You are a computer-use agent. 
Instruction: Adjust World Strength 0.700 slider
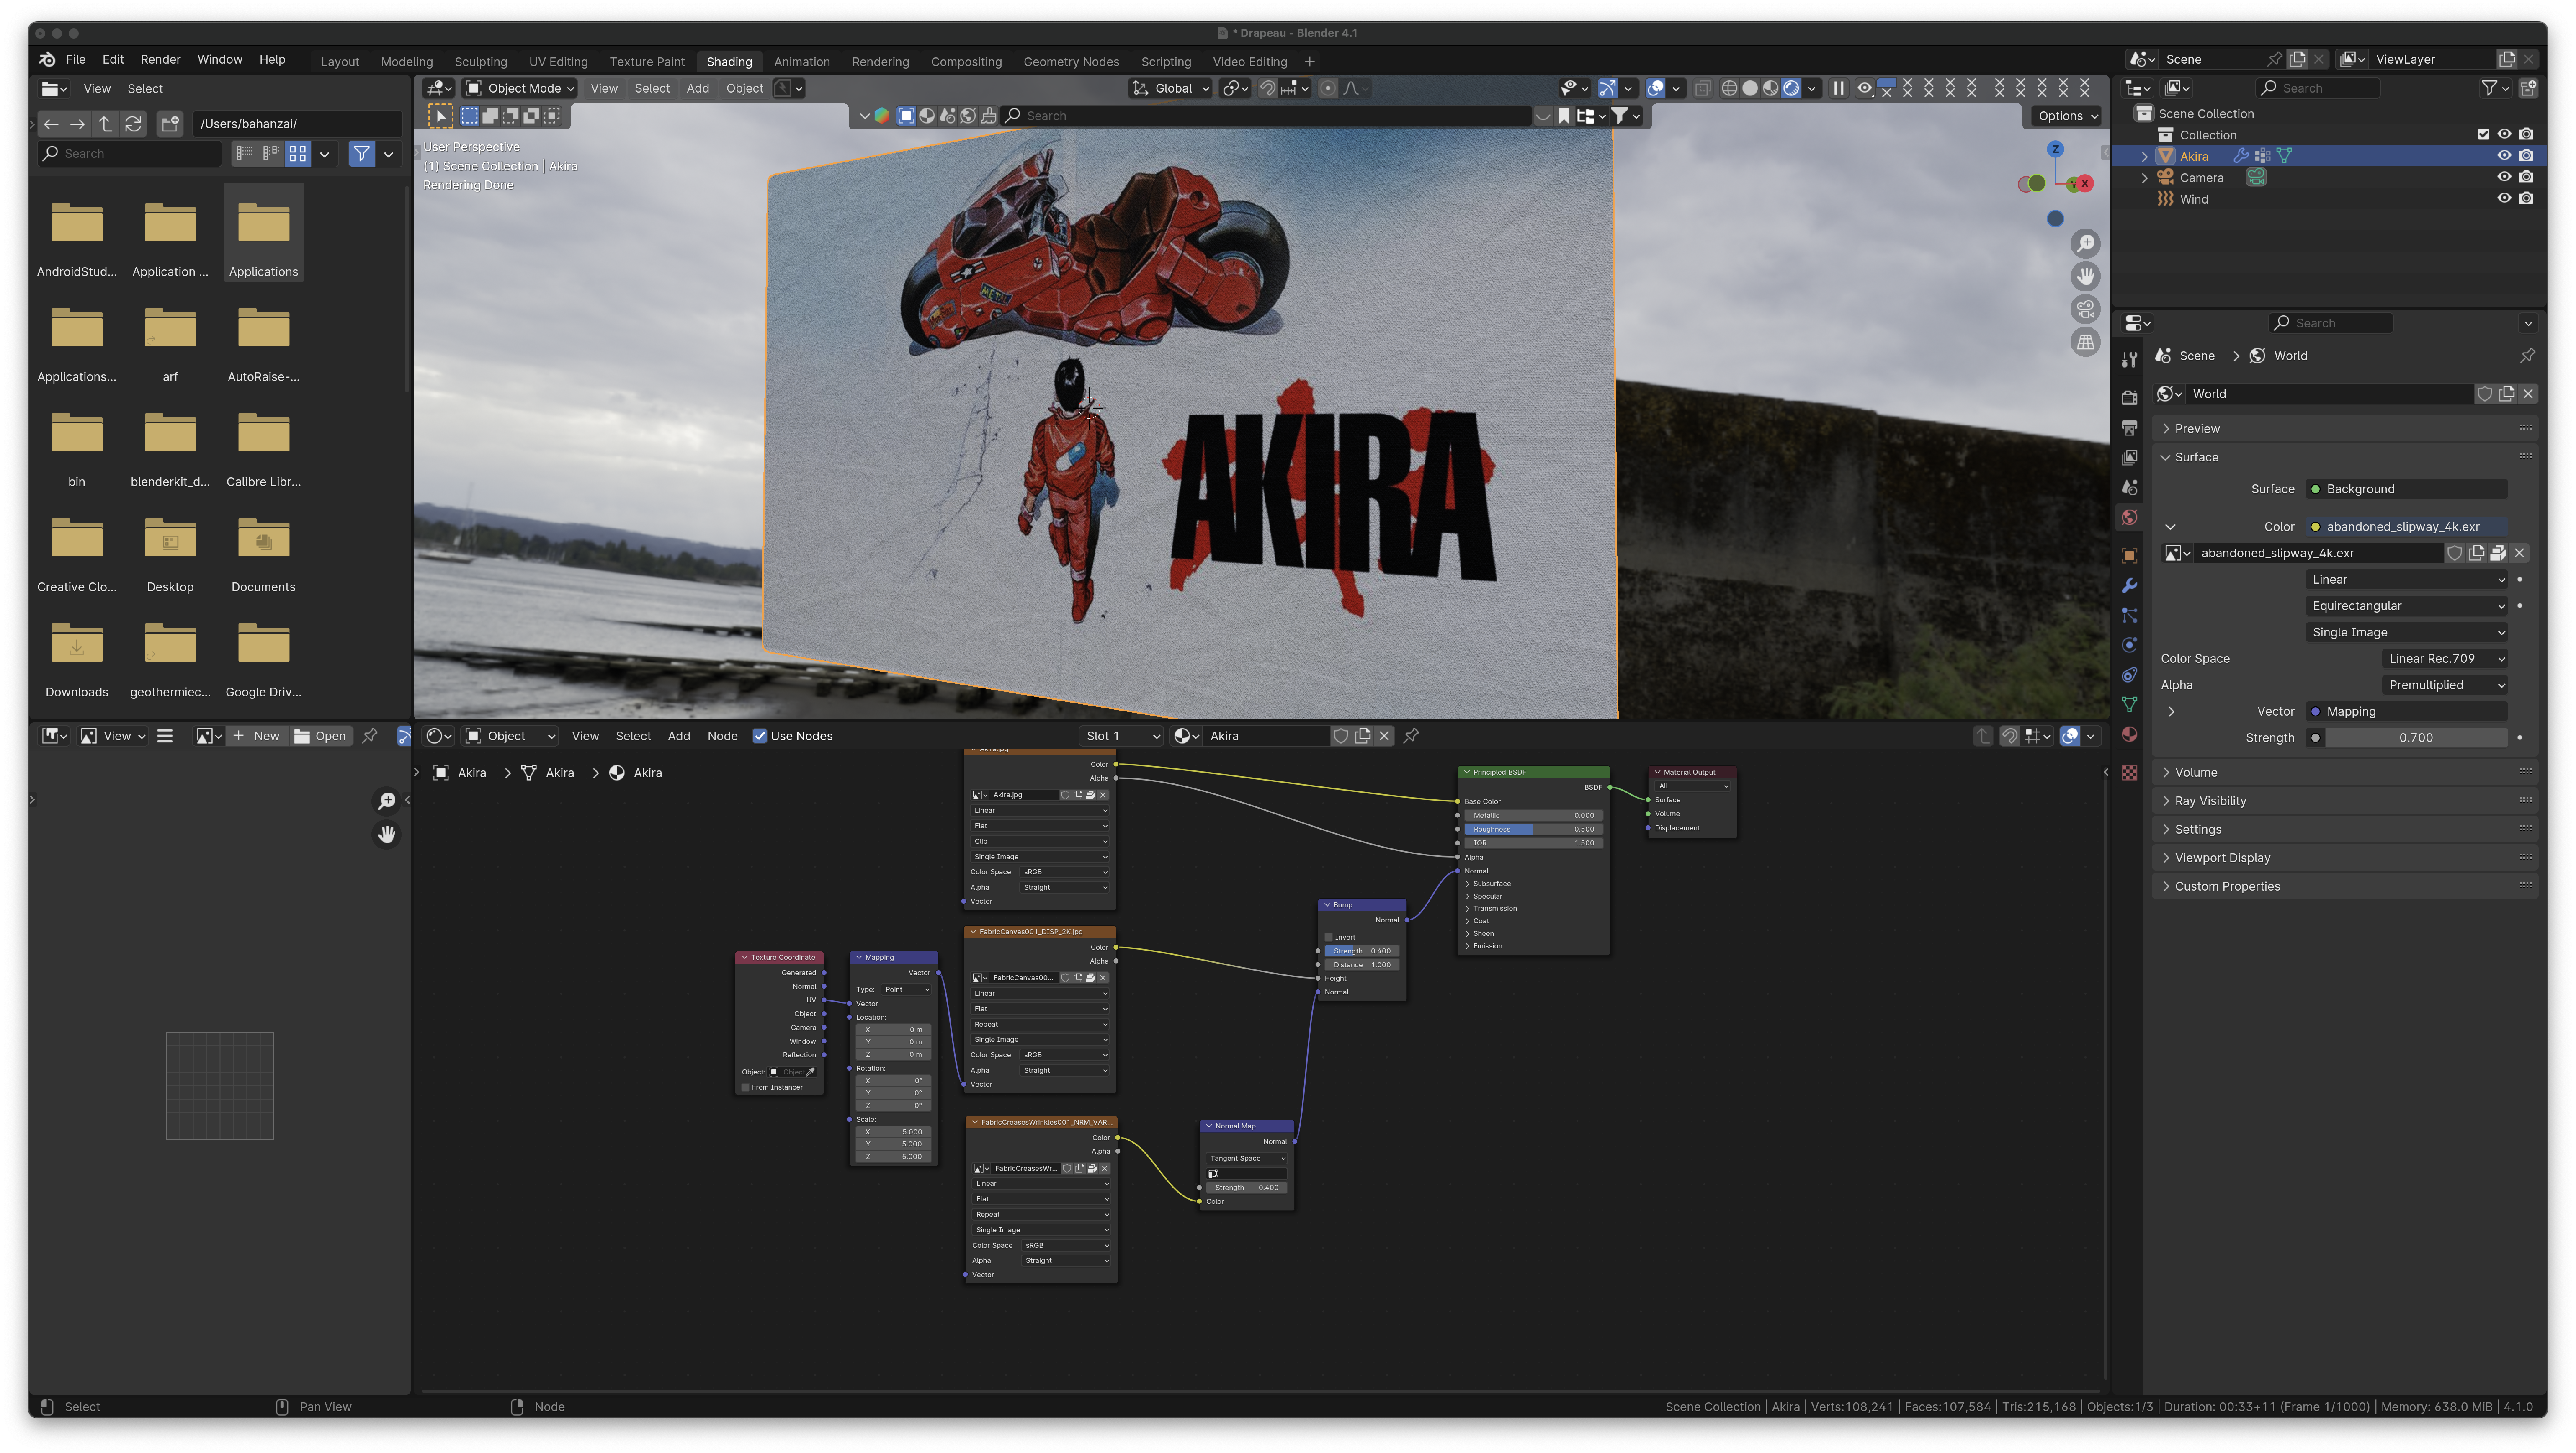(2416, 738)
